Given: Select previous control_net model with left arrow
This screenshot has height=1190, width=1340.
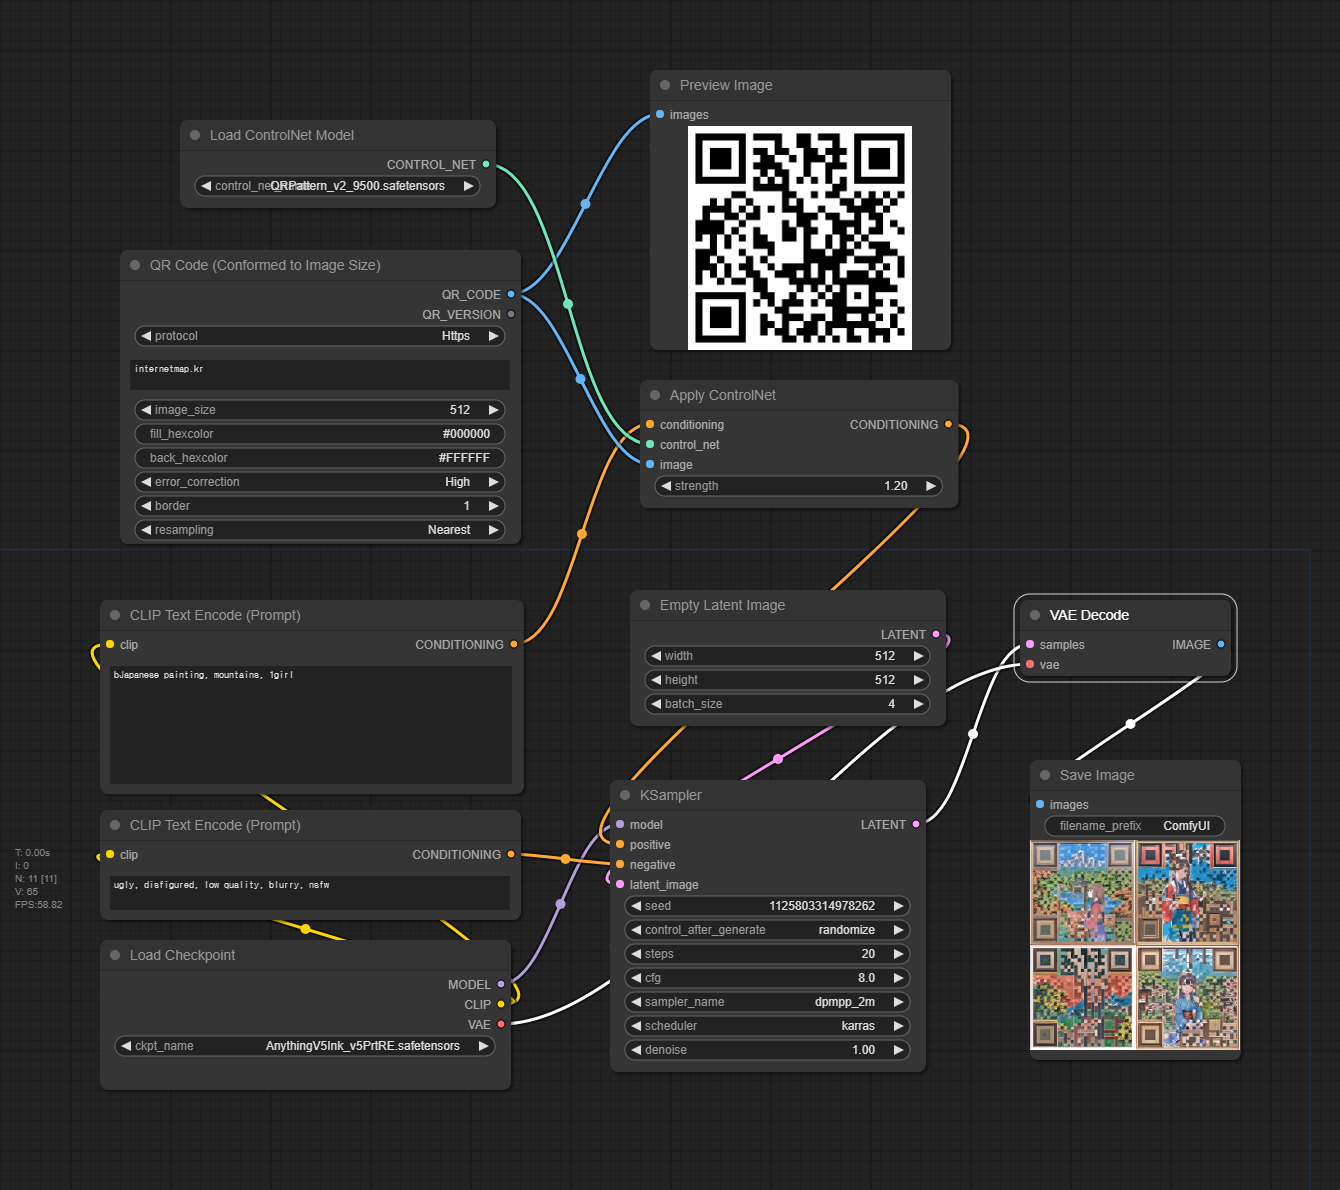Looking at the screenshot, I should (x=206, y=186).
